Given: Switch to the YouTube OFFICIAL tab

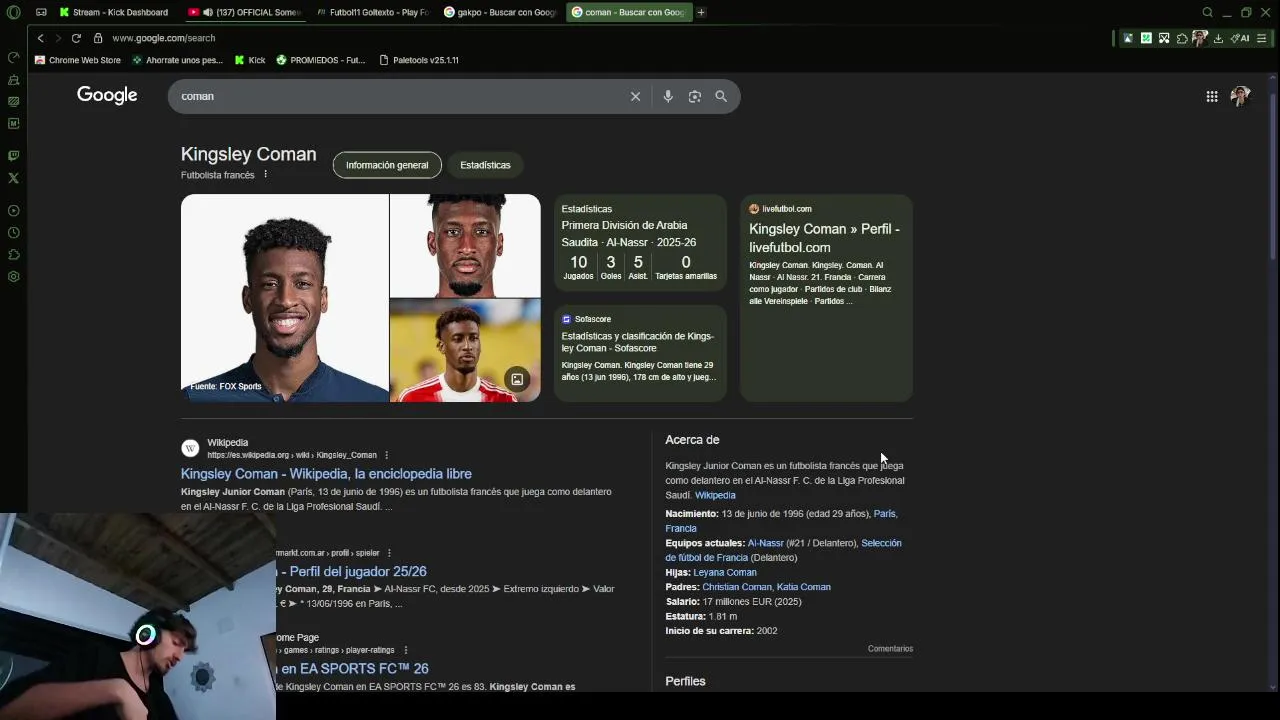Looking at the screenshot, I should (x=245, y=12).
